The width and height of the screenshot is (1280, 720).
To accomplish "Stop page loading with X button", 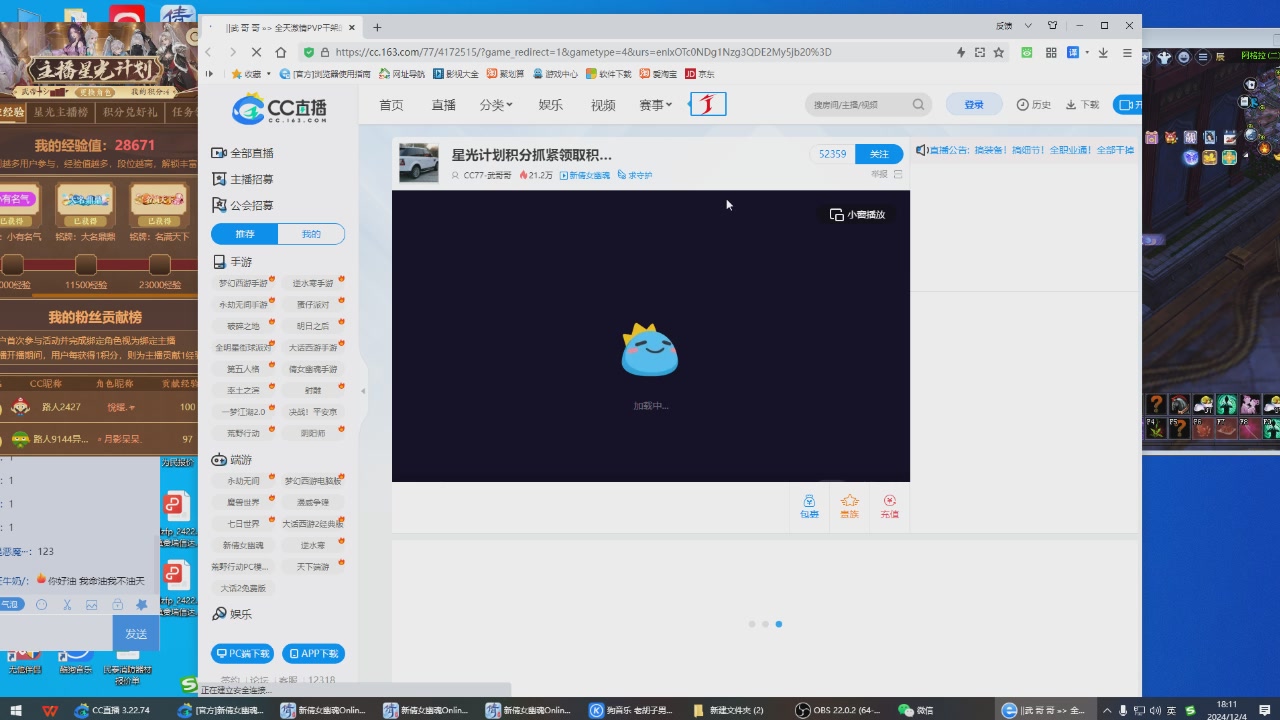I will point(256,52).
